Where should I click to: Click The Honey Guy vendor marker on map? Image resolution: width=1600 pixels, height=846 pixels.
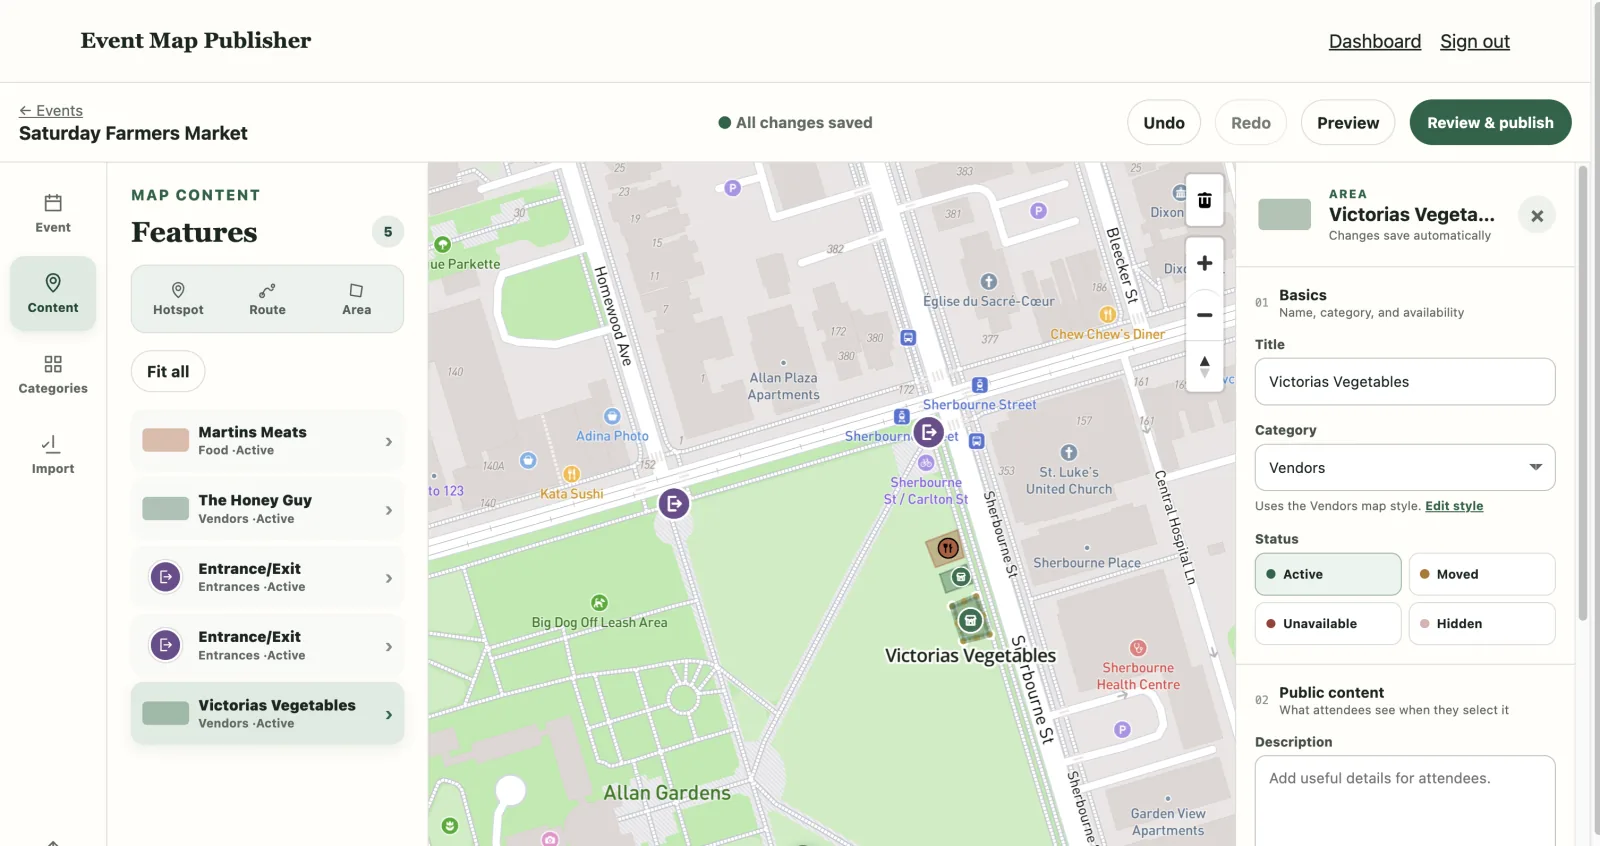point(960,577)
